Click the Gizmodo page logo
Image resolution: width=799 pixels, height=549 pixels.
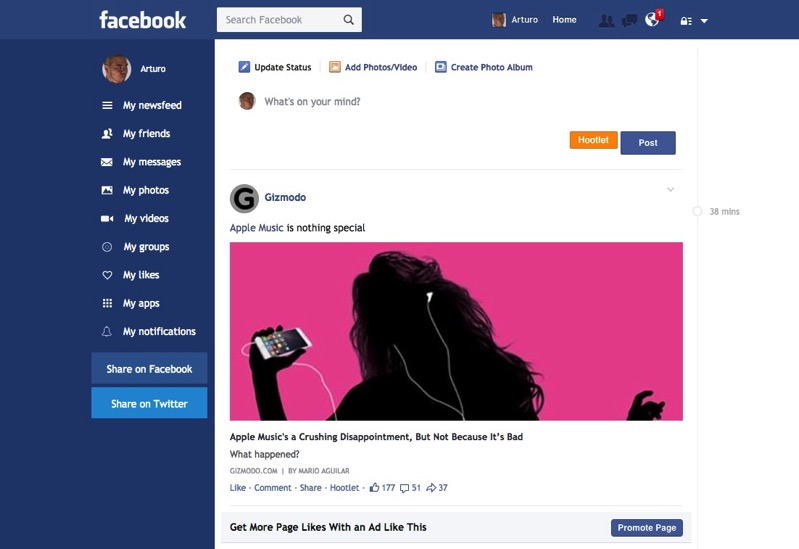click(245, 198)
